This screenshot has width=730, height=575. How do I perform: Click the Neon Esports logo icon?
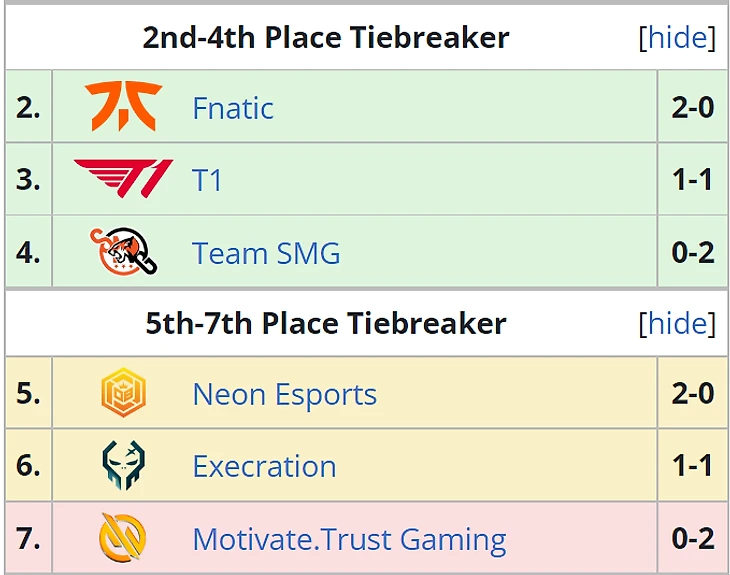(x=123, y=393)
